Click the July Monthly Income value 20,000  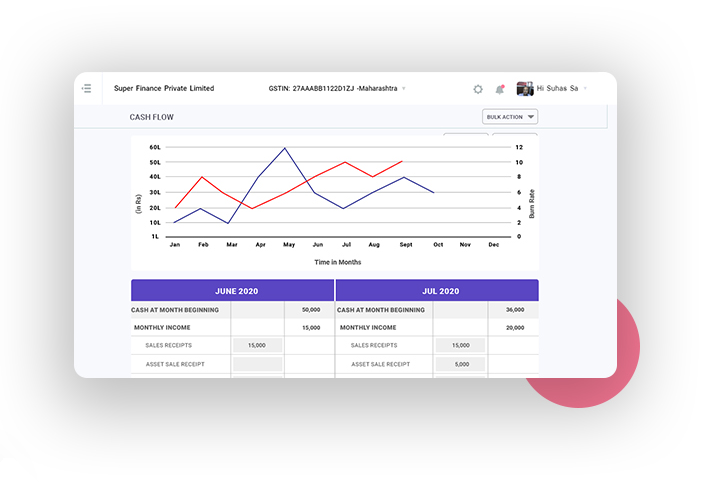515,327
